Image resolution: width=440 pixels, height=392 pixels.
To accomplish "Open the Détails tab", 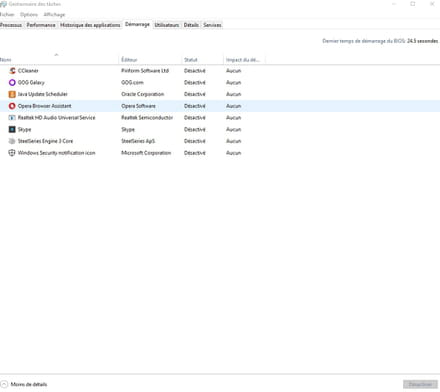I will pos(191,25).
